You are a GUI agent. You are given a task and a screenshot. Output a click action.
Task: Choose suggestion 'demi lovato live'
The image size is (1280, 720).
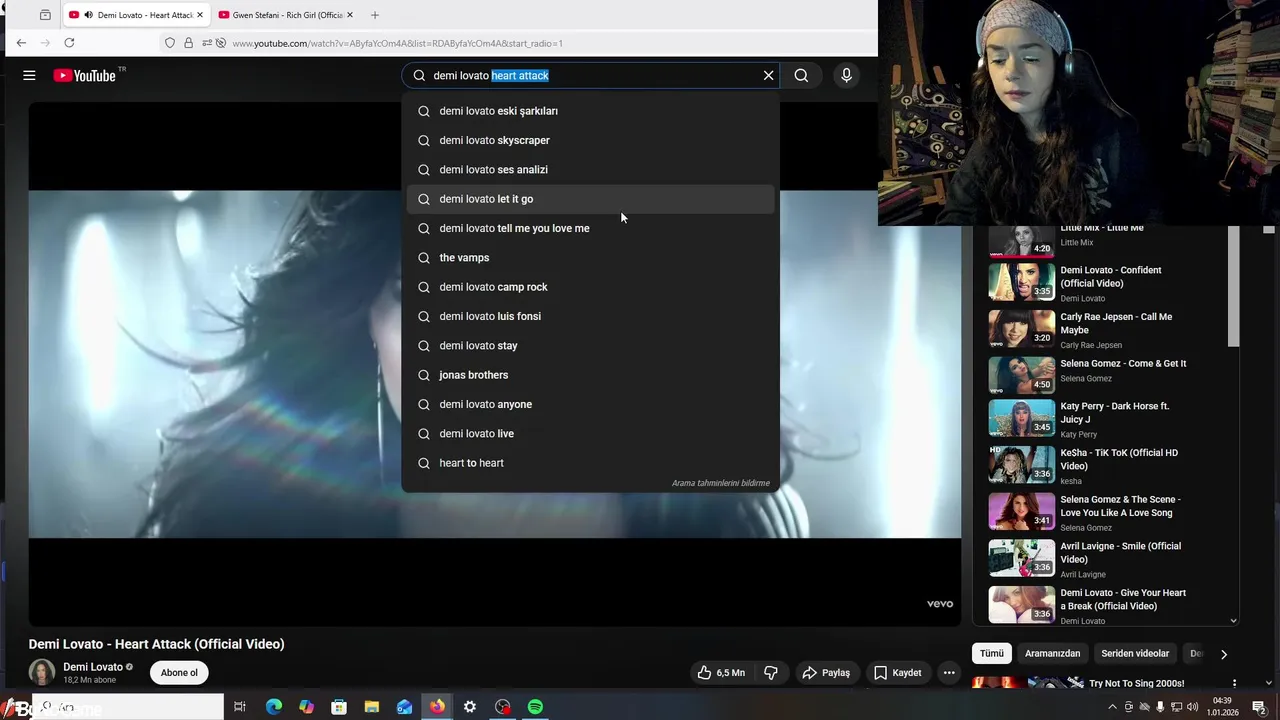(x=590, y=433)
